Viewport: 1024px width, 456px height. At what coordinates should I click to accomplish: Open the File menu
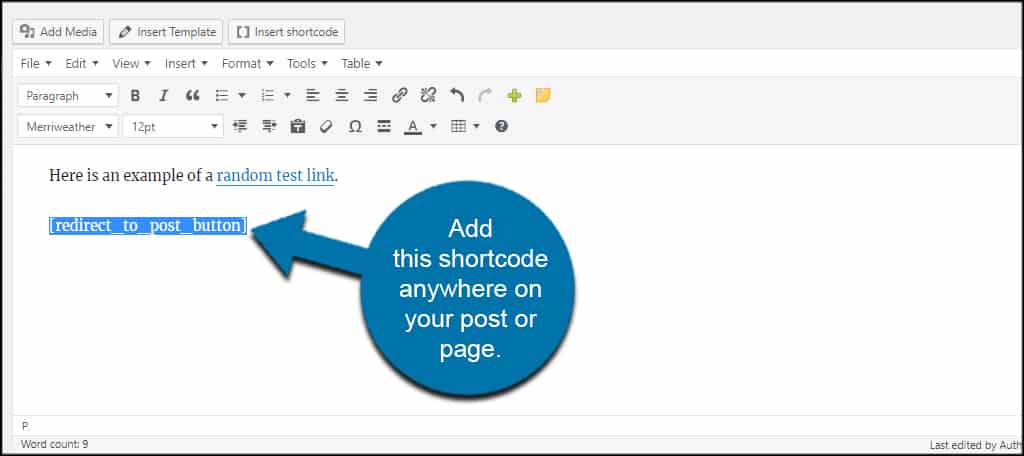36,63
